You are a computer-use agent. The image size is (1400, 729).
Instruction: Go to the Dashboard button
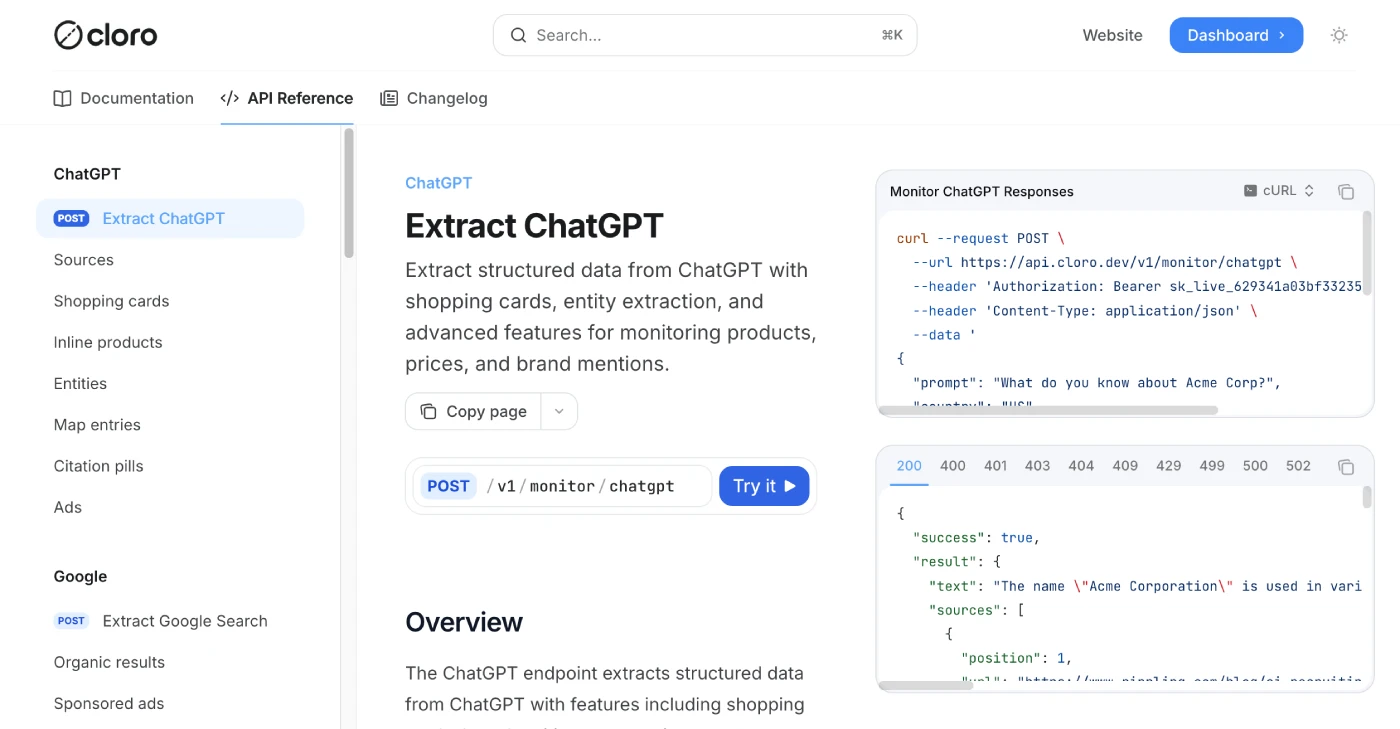click(x=1236, y=35)
